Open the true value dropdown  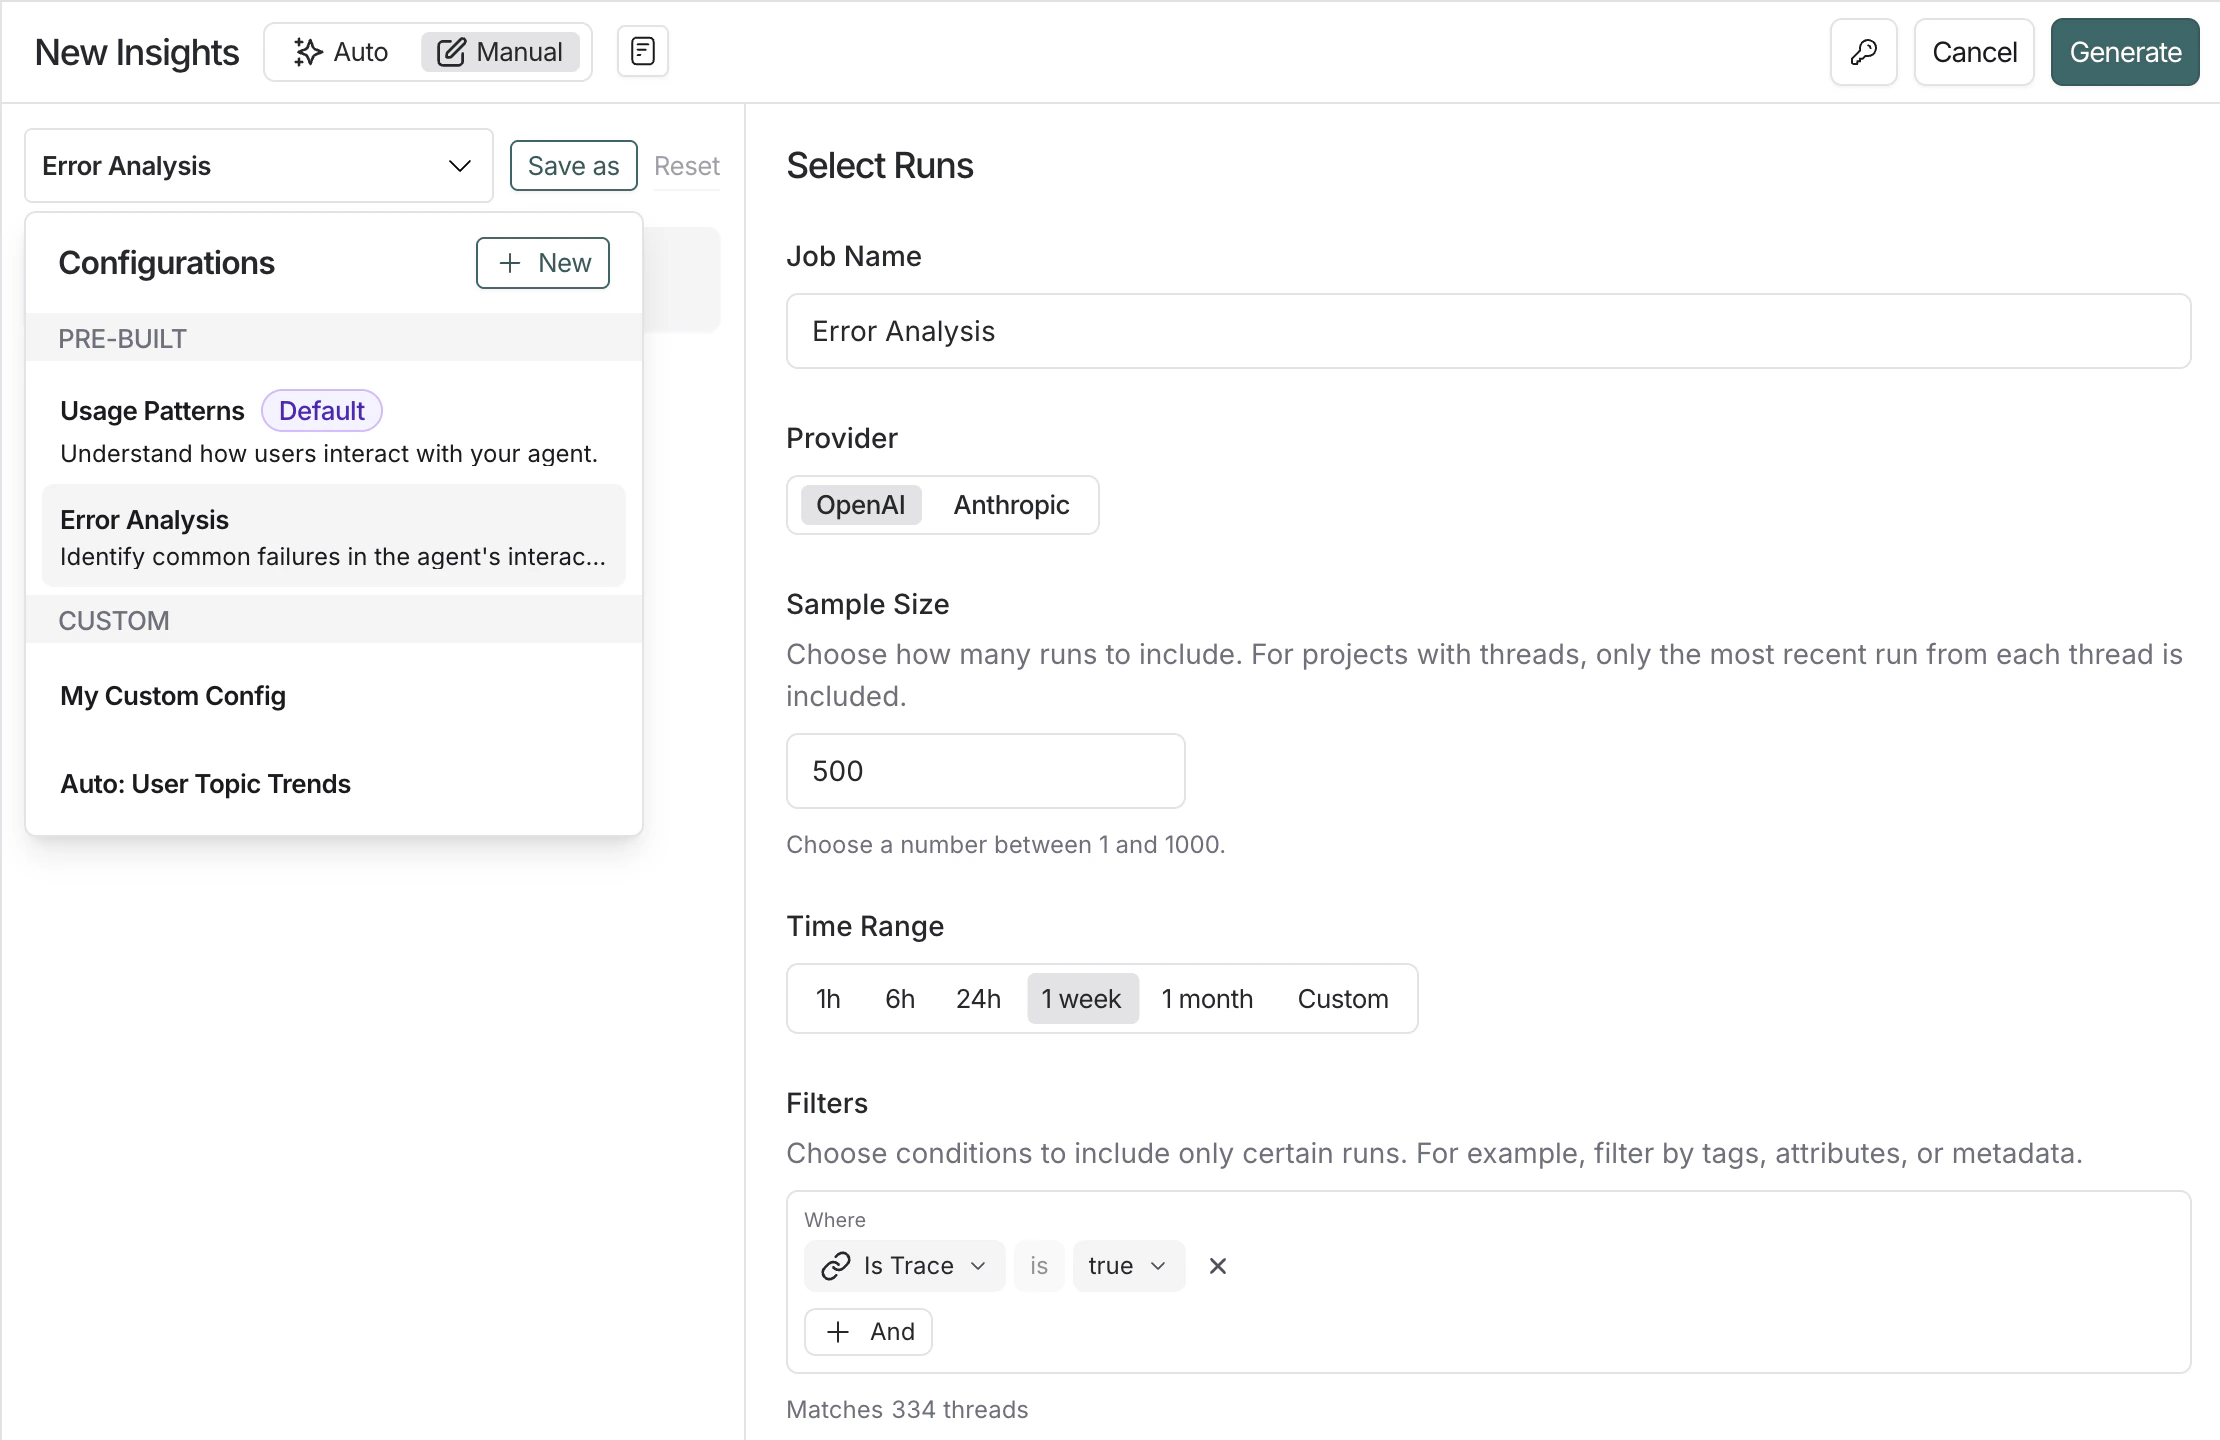point(1128,1266)
